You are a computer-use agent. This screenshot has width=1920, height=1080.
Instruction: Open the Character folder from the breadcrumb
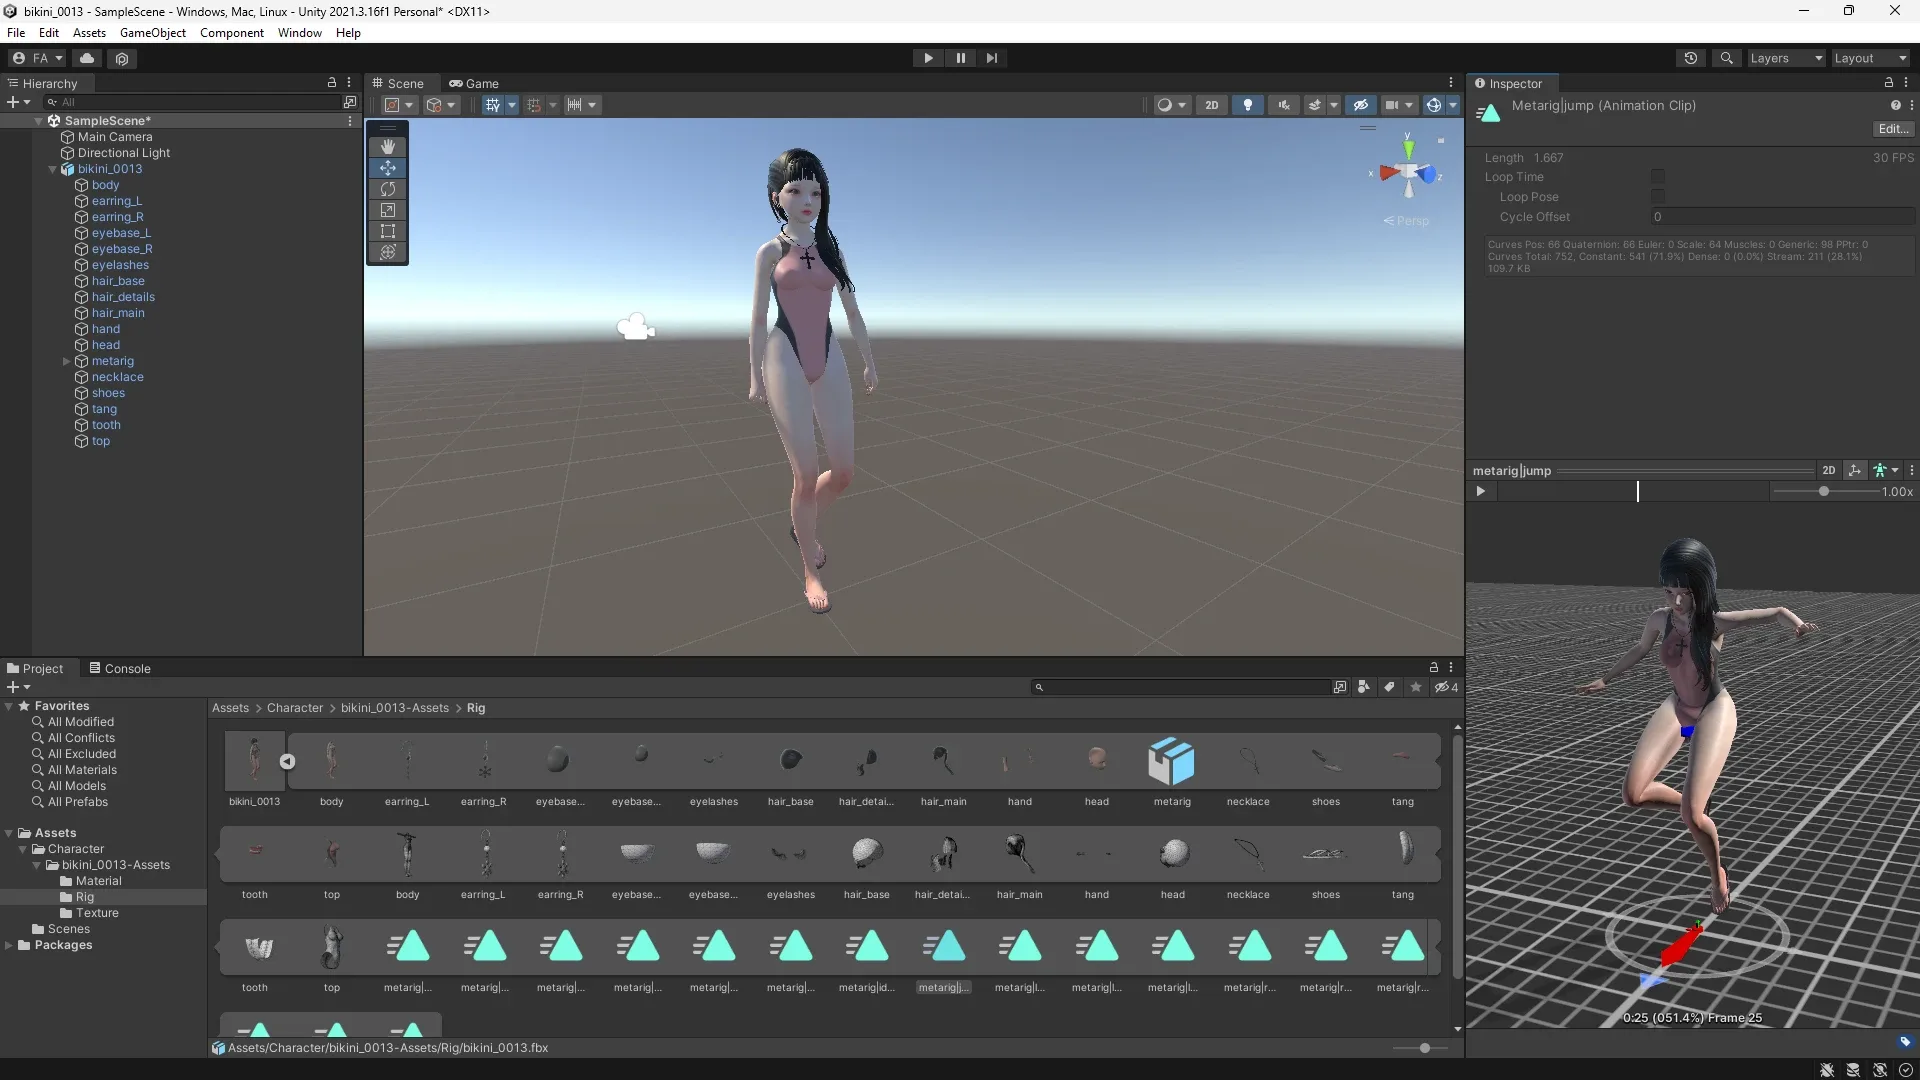[x=295, y=708]
